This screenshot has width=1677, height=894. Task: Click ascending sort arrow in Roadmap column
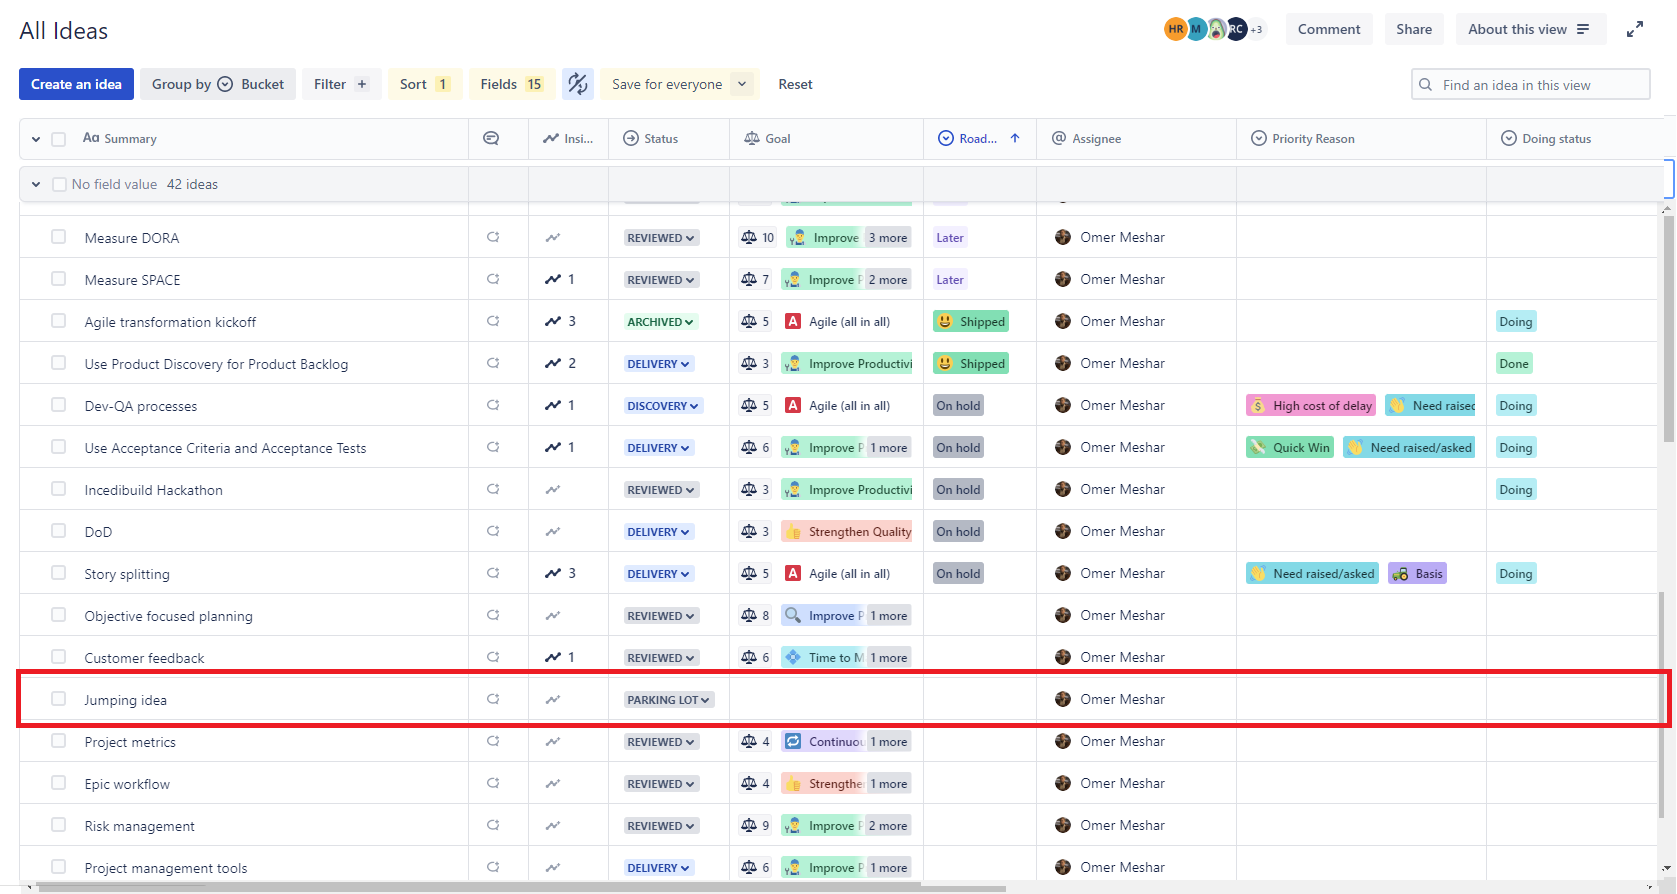(x=1015, y=138)
